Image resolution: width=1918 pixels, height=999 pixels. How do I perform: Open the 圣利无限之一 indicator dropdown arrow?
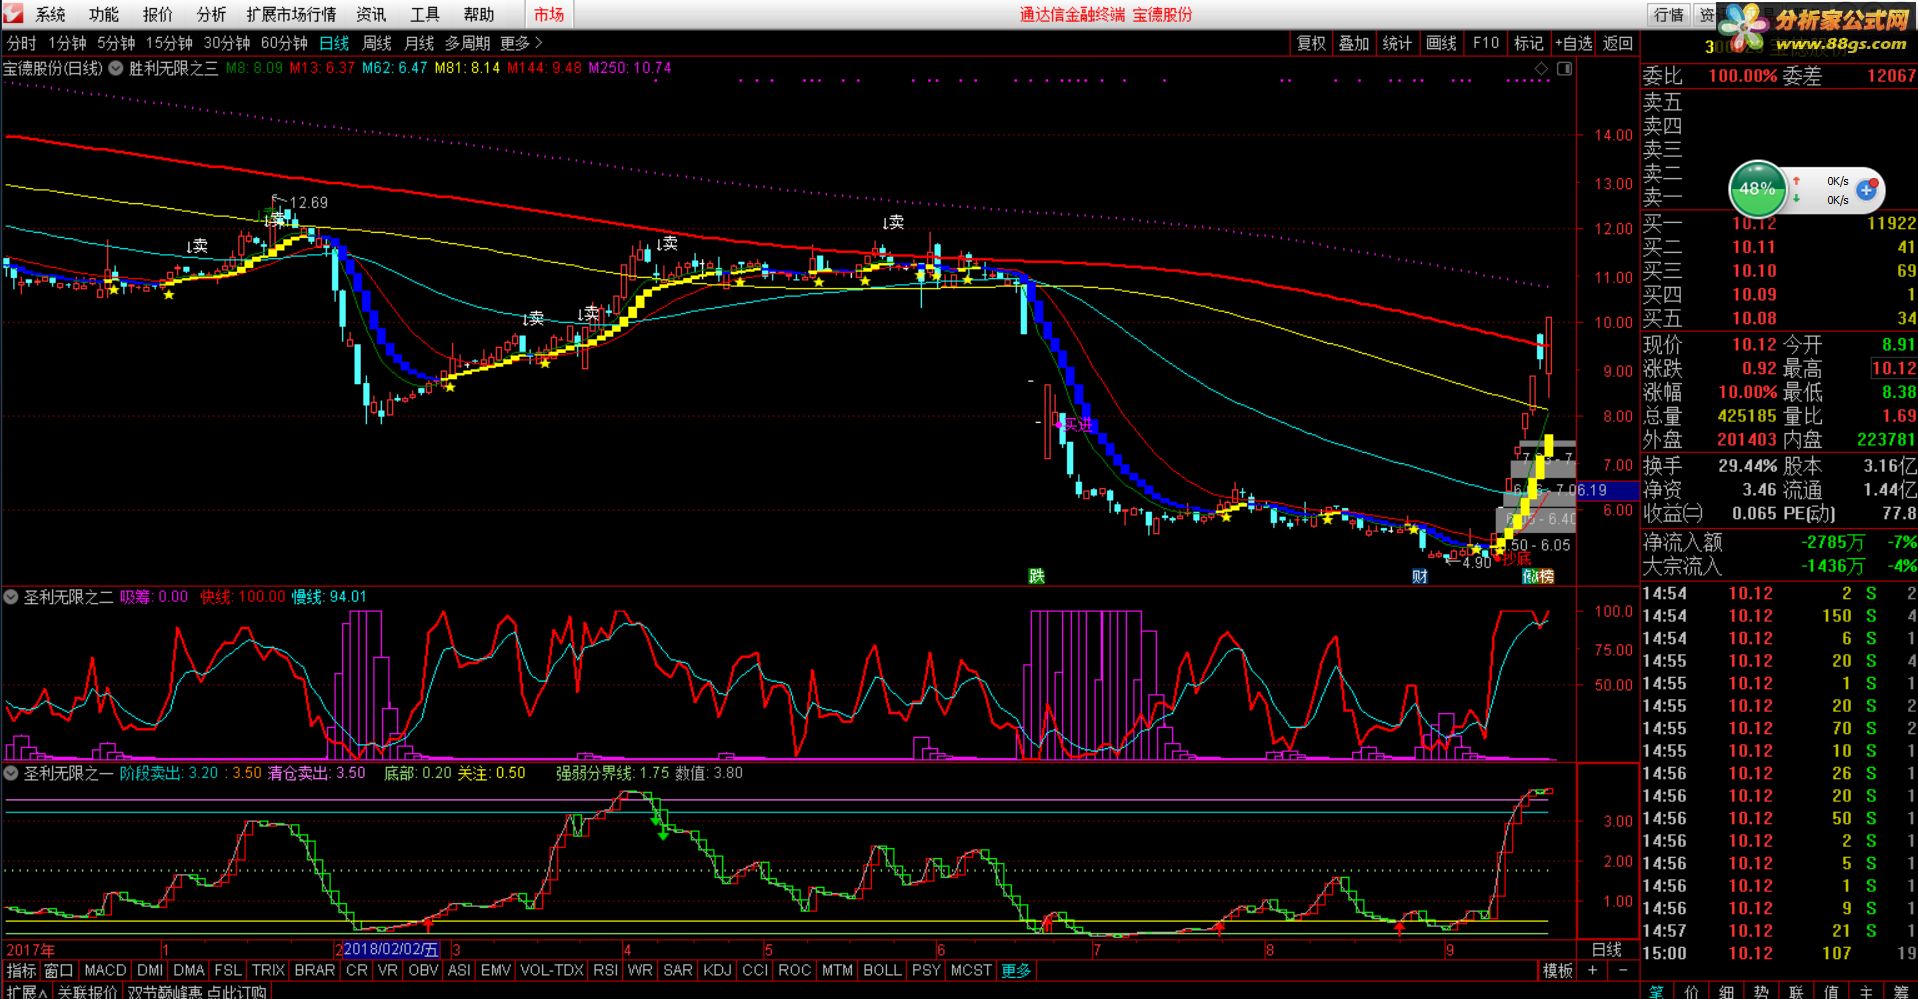(11, 773)
